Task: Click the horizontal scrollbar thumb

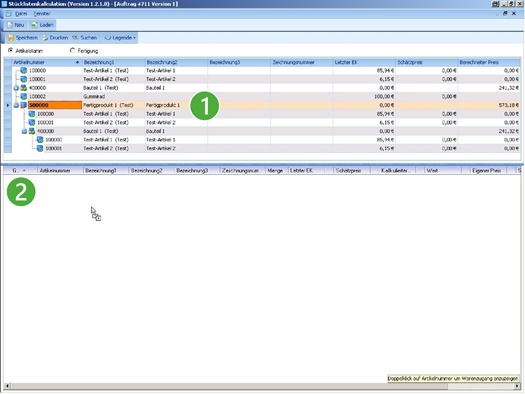Action: tap(229, 386)
